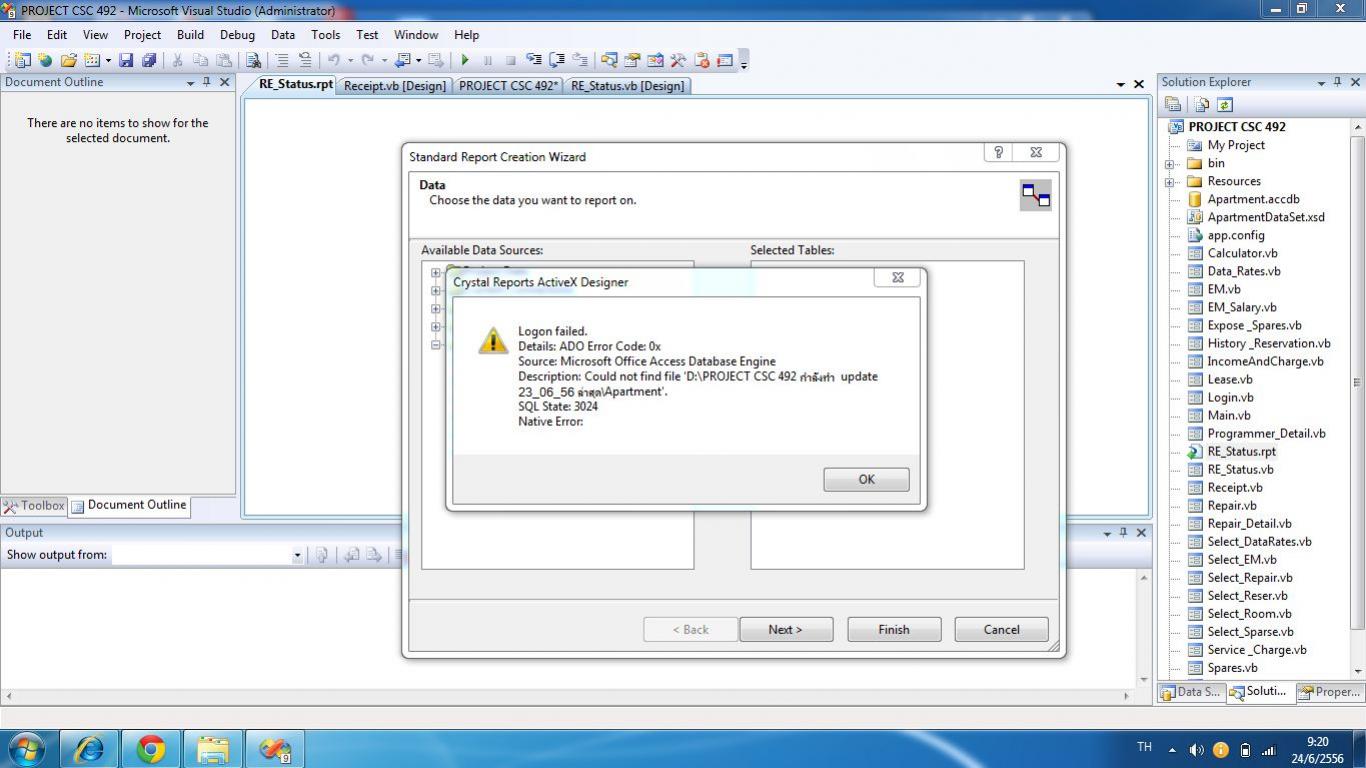Click the Solution Explorer toolbar icon
The image size is (1366, 768).
coord(609,60)
